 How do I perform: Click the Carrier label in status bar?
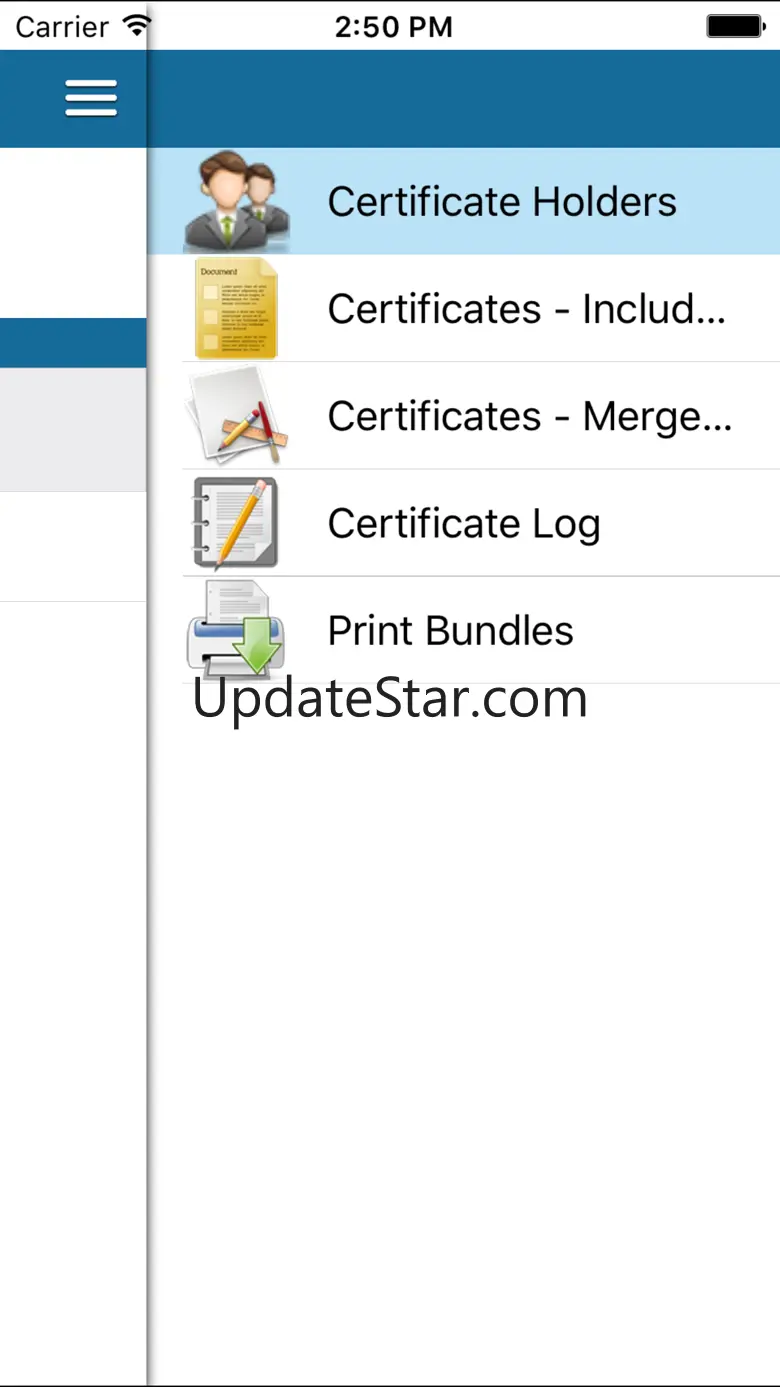coord(62,27)
